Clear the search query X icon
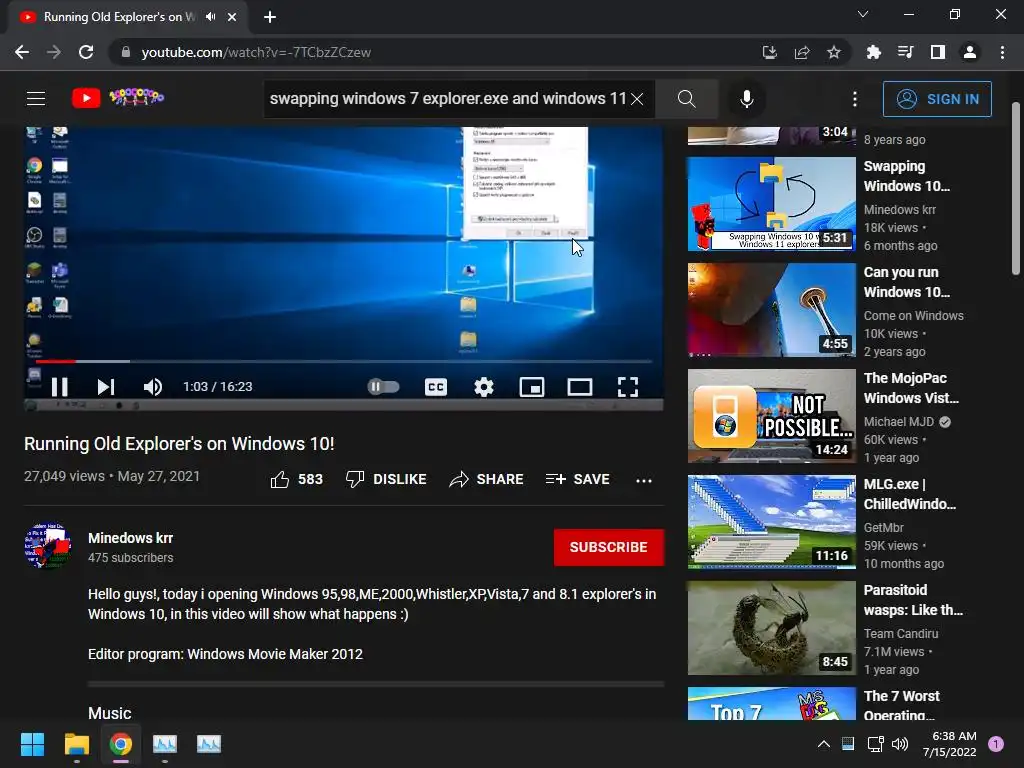1024x768 pixels. click(637, 99)
